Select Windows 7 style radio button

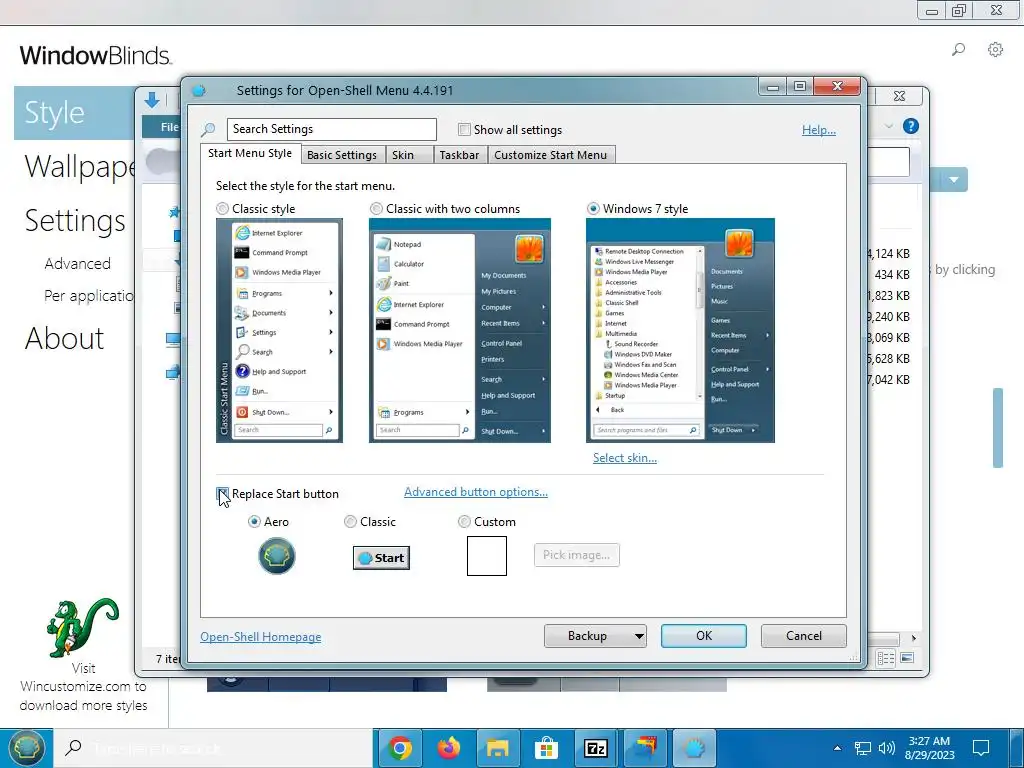click(593, 208)
